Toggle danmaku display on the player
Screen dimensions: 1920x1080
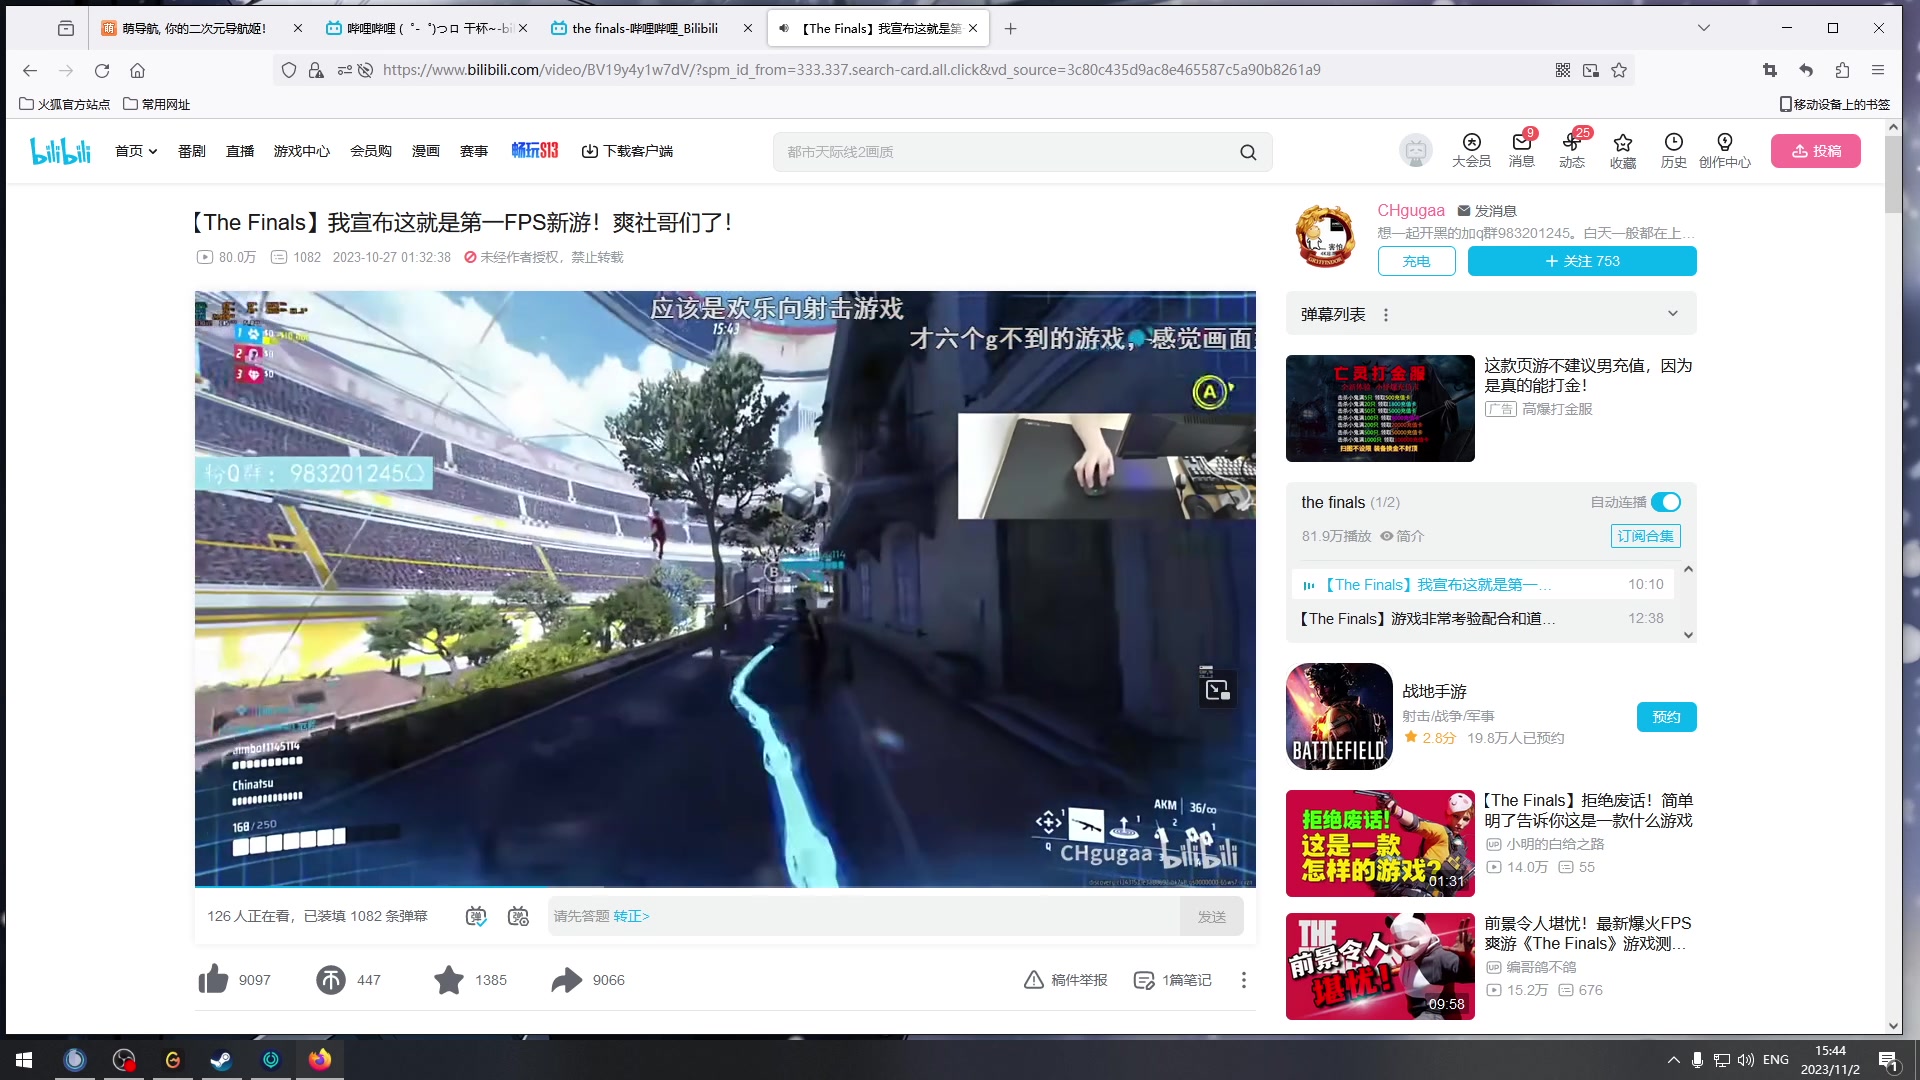click(476, 916)
